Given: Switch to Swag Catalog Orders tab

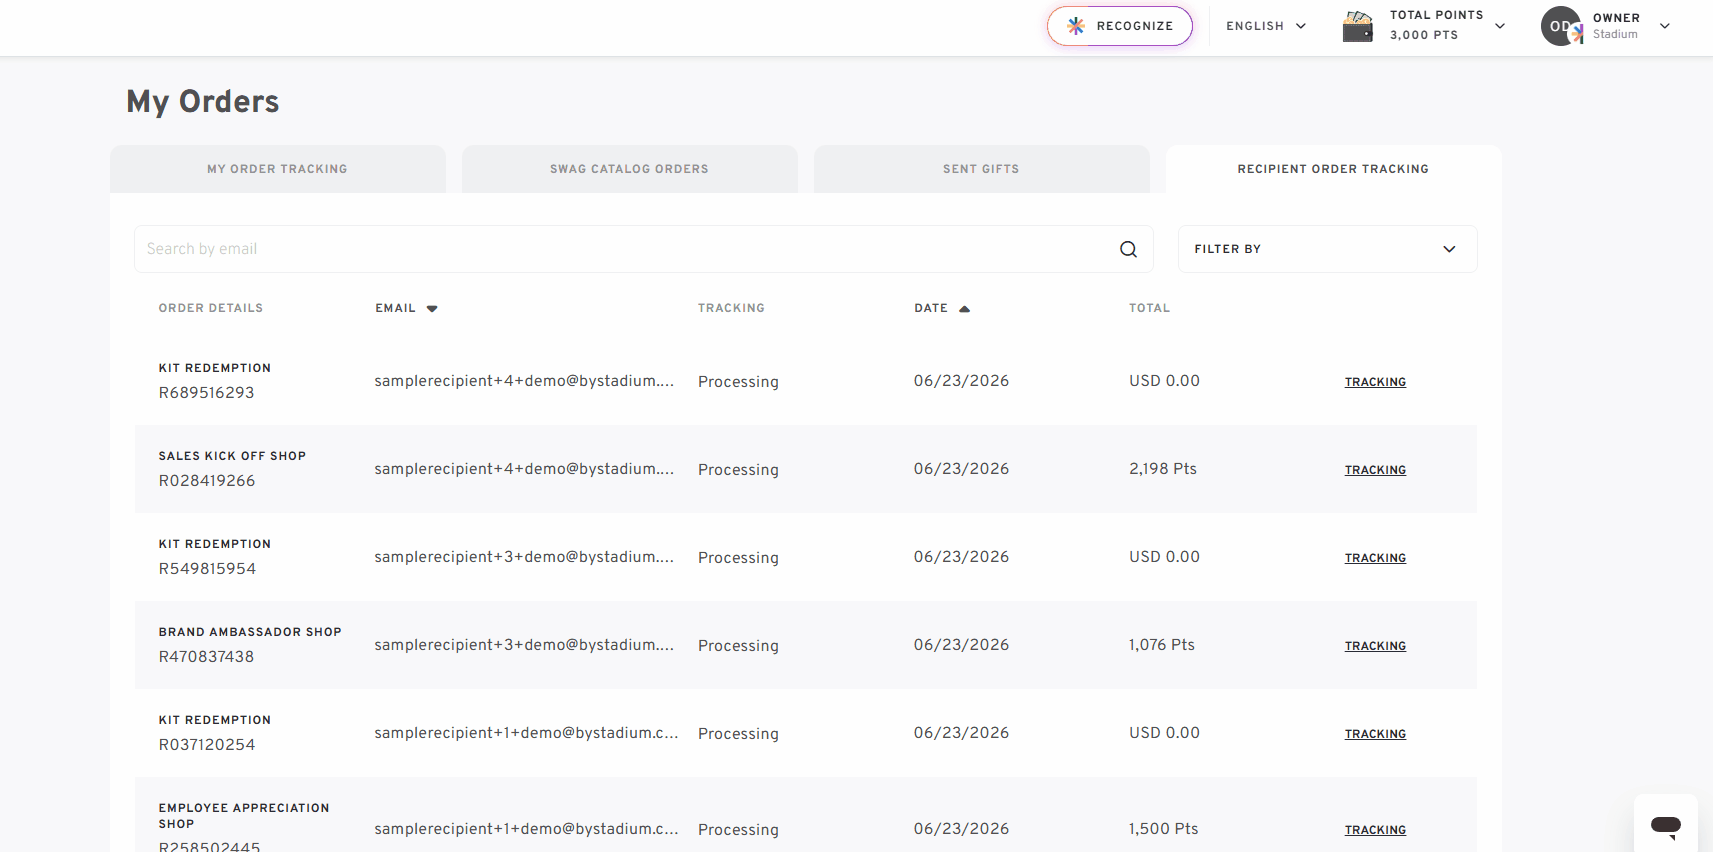Looking at the screenshot, I should pos(630,169).
